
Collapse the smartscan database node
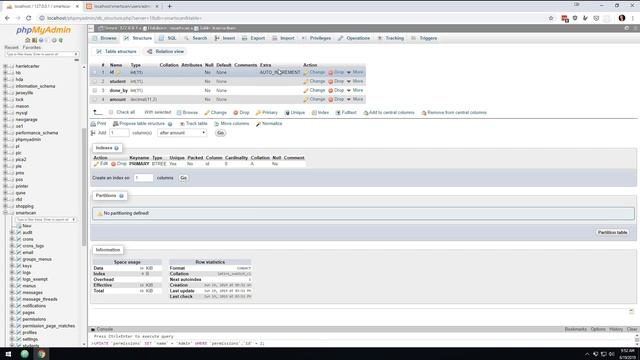point(5,213)
